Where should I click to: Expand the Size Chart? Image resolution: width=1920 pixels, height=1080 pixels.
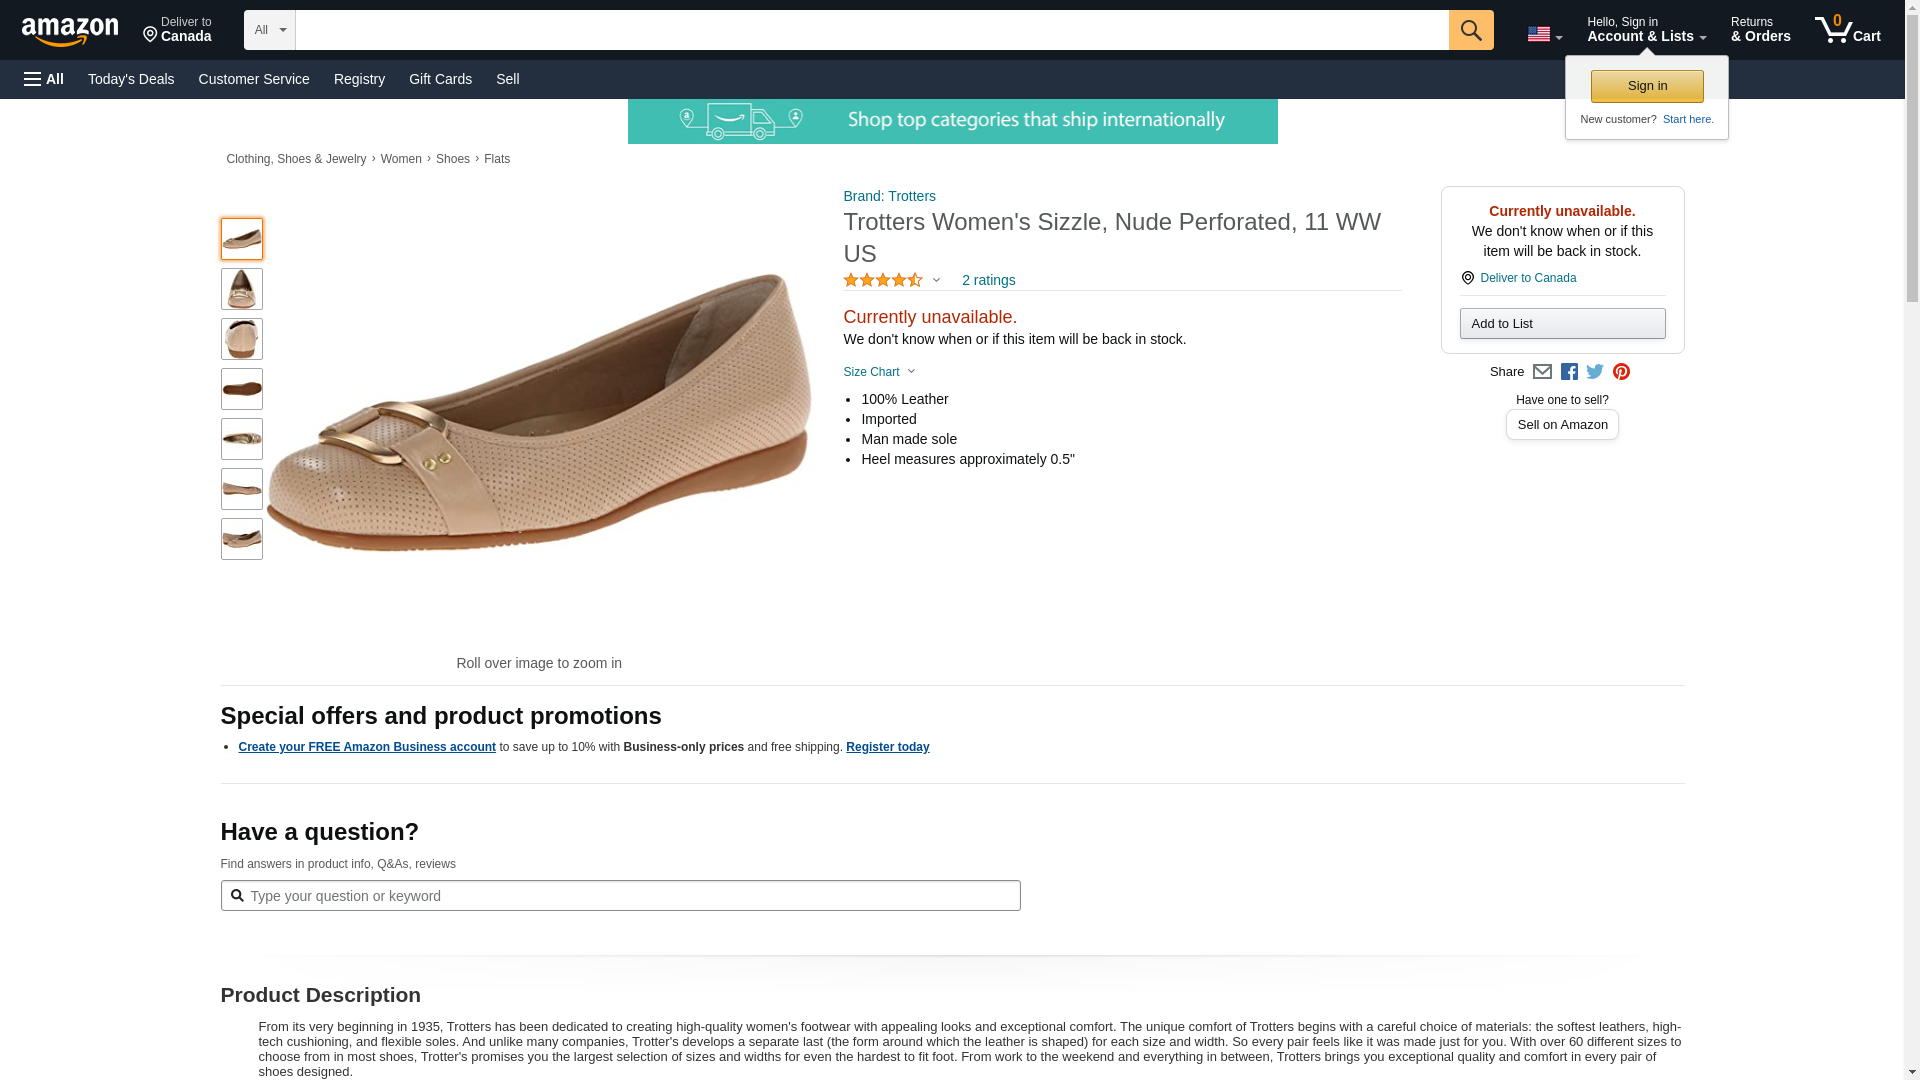(x=879, y=372)
